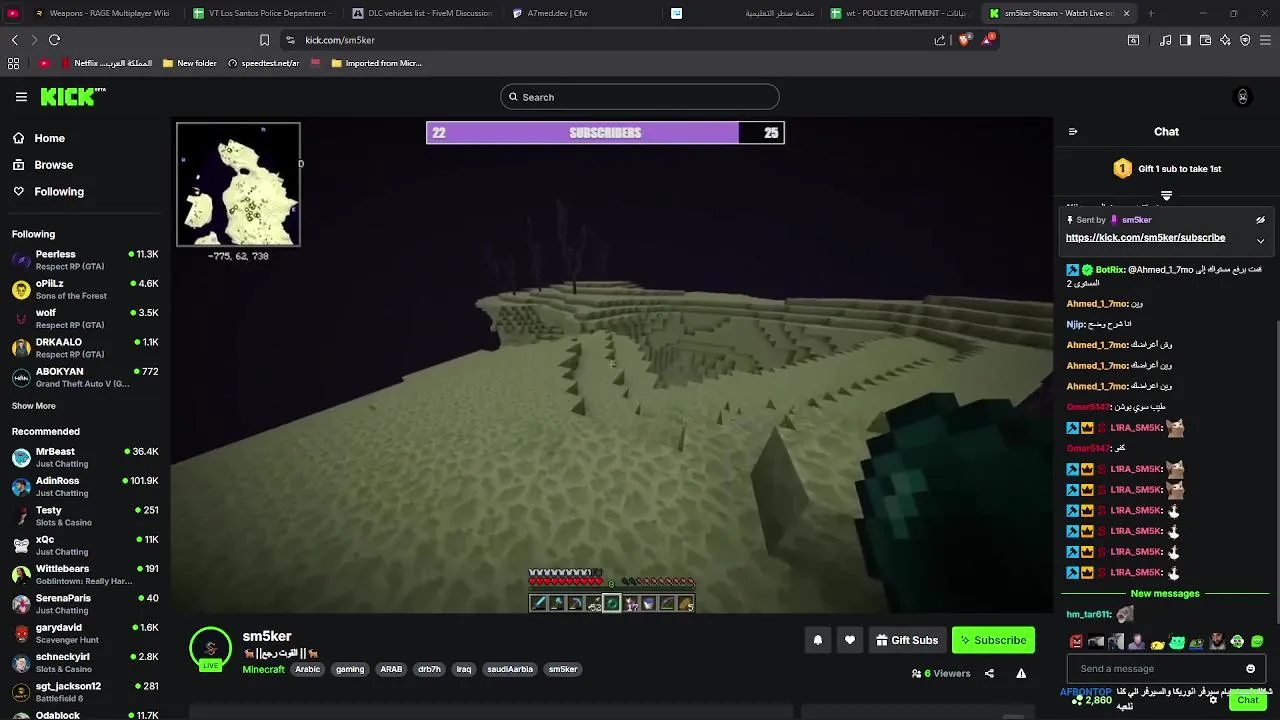Open chat settings gear icon
The width and height of the screenshot is (1280, 720).
click(x=1213, y=700)
